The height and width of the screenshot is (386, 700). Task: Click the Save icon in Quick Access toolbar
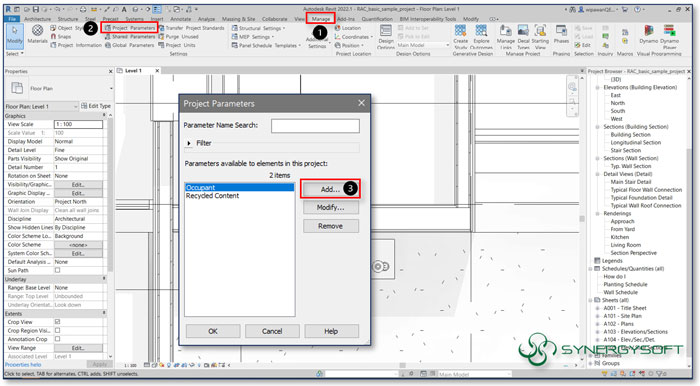pos(35,9)
